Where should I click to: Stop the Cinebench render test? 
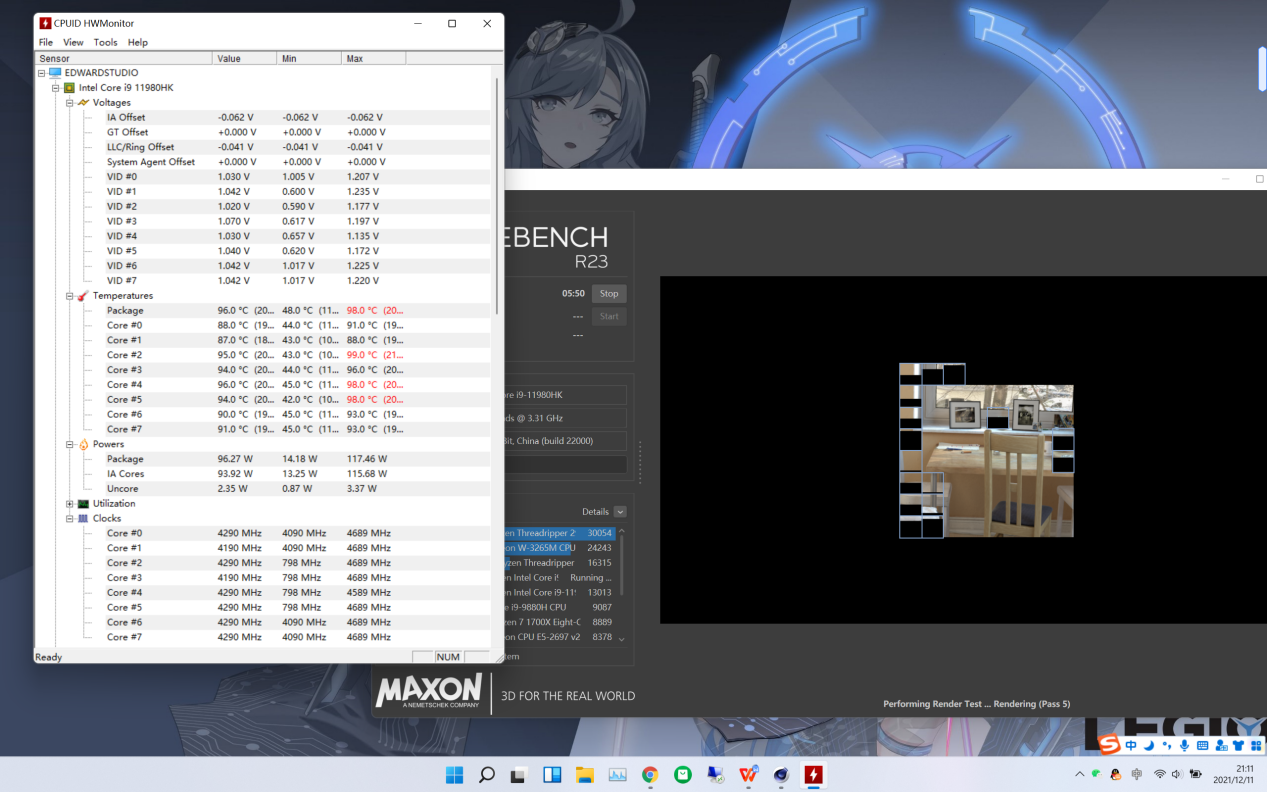(609, 293)
